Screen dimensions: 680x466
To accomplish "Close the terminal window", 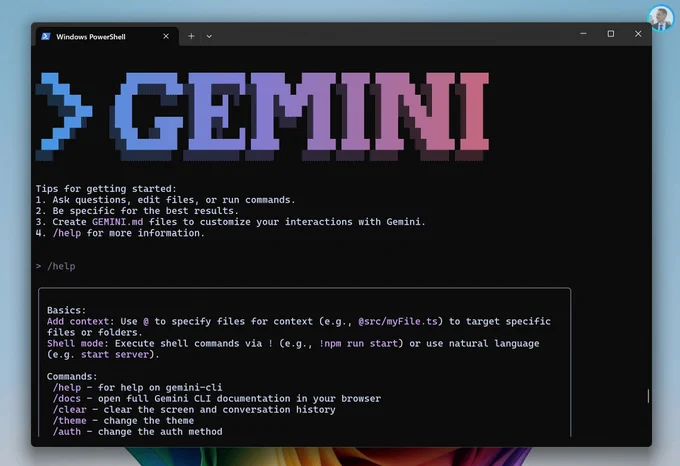I will [x=638, y=34].
